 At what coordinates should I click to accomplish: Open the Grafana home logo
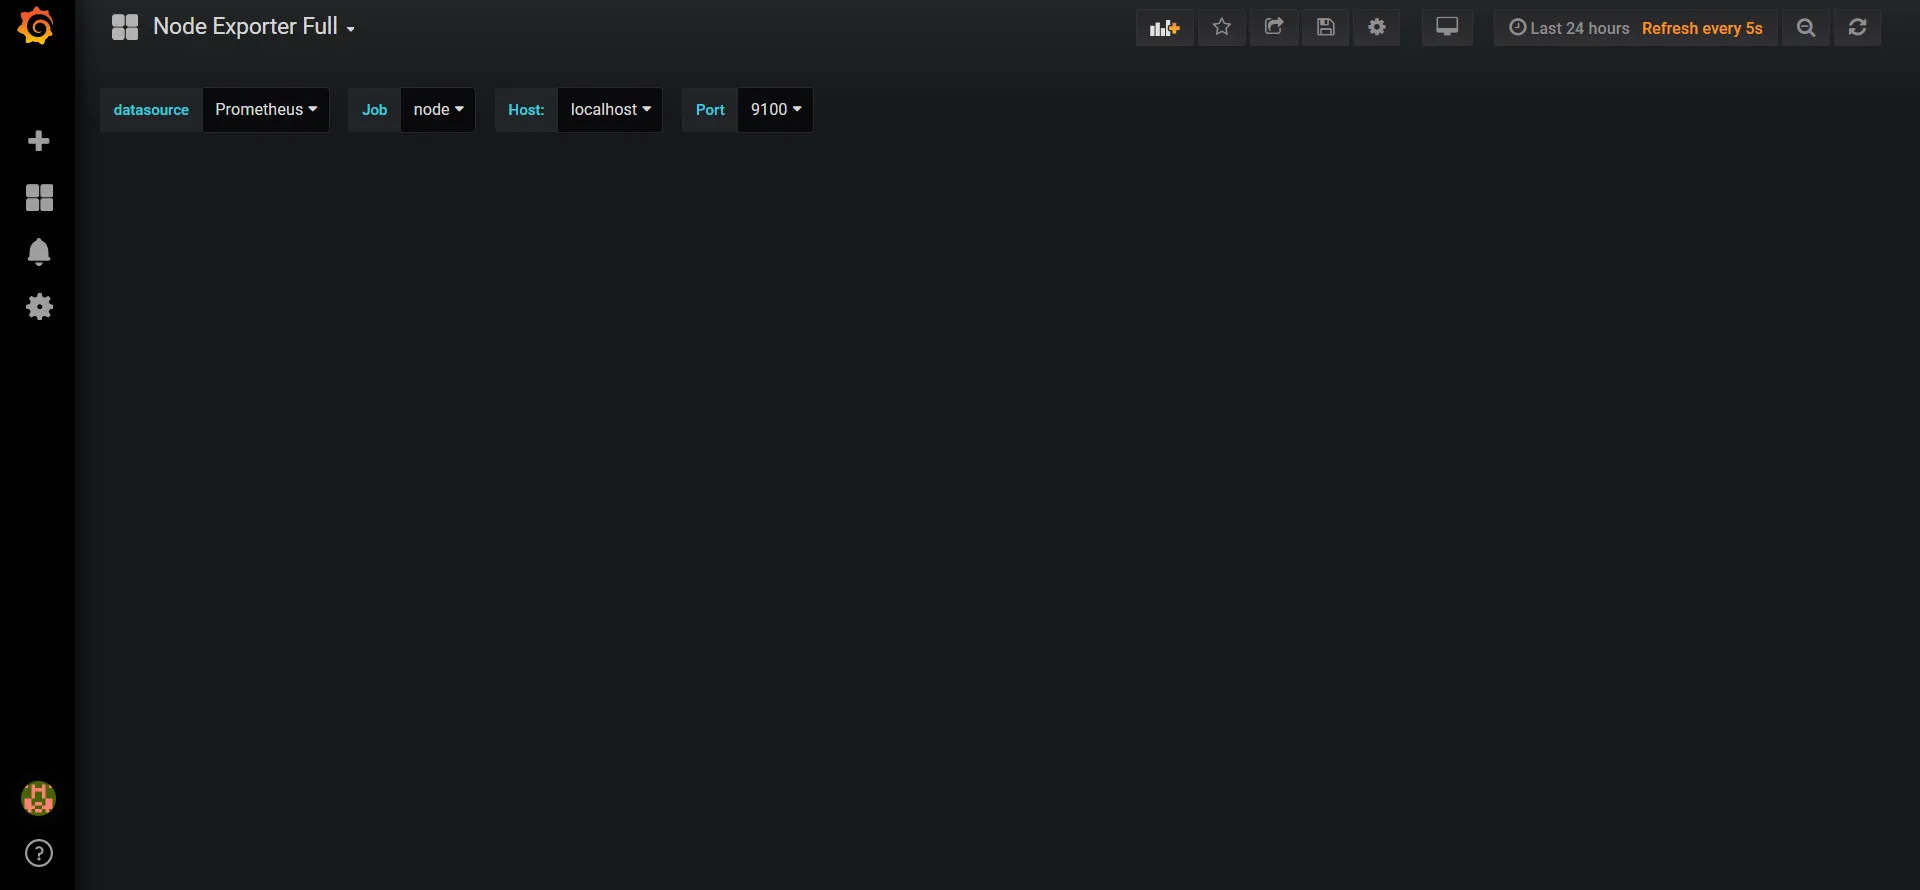point(36,26)
